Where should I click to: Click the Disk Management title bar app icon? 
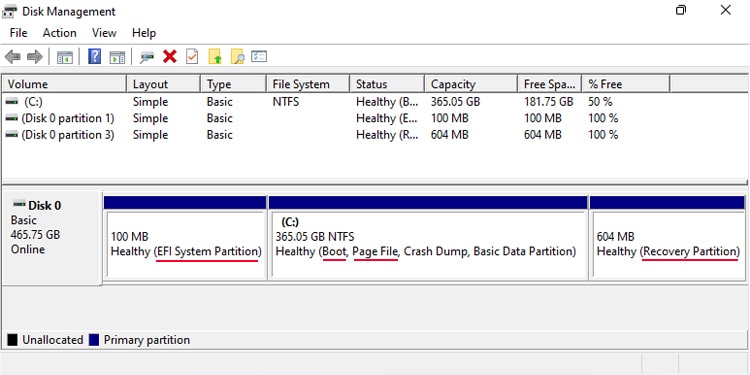click(10, 11)
